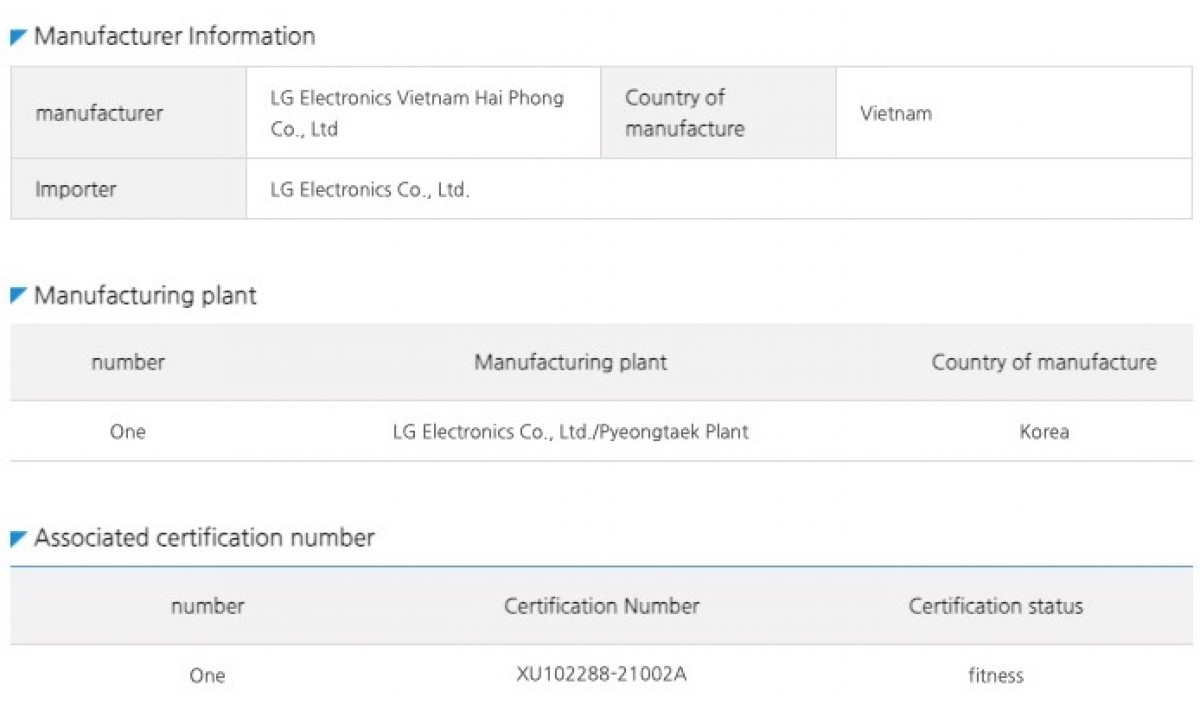Click the number column header in certification table

(207, 606)
